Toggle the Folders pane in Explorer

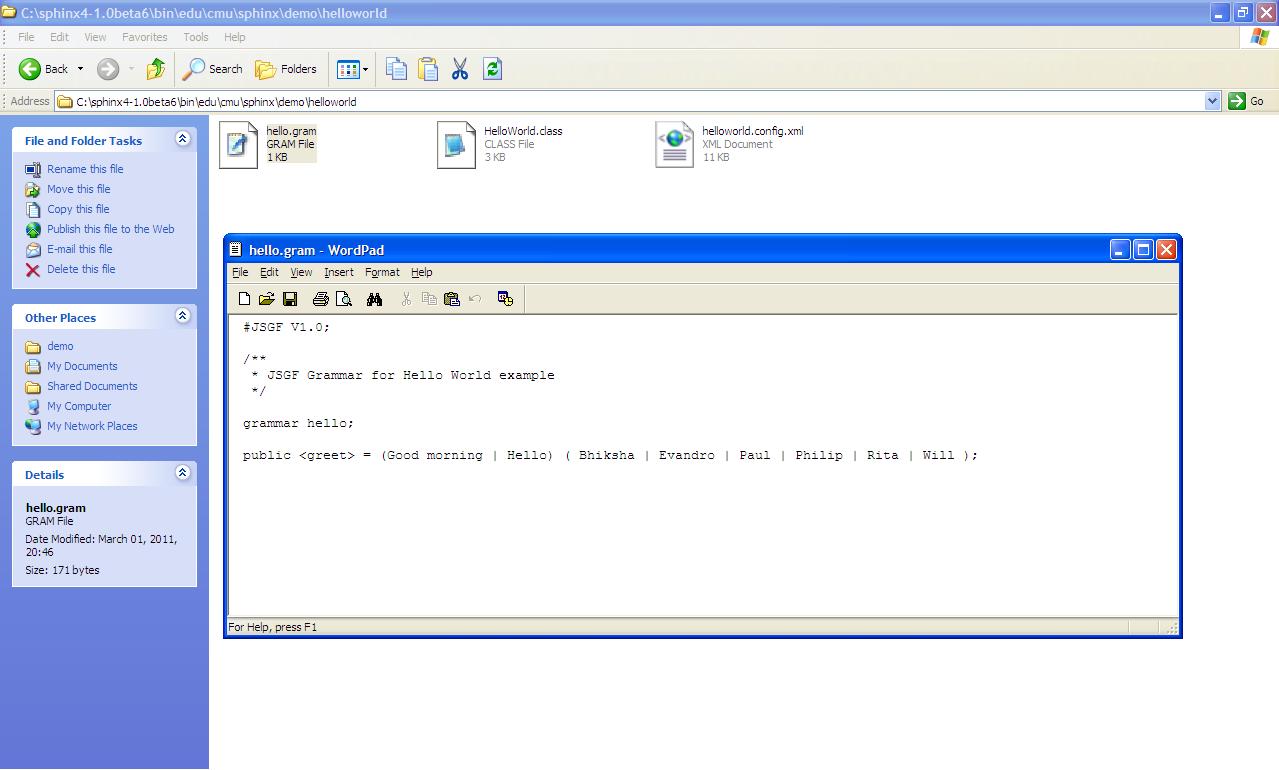click(x=286, y=69)
